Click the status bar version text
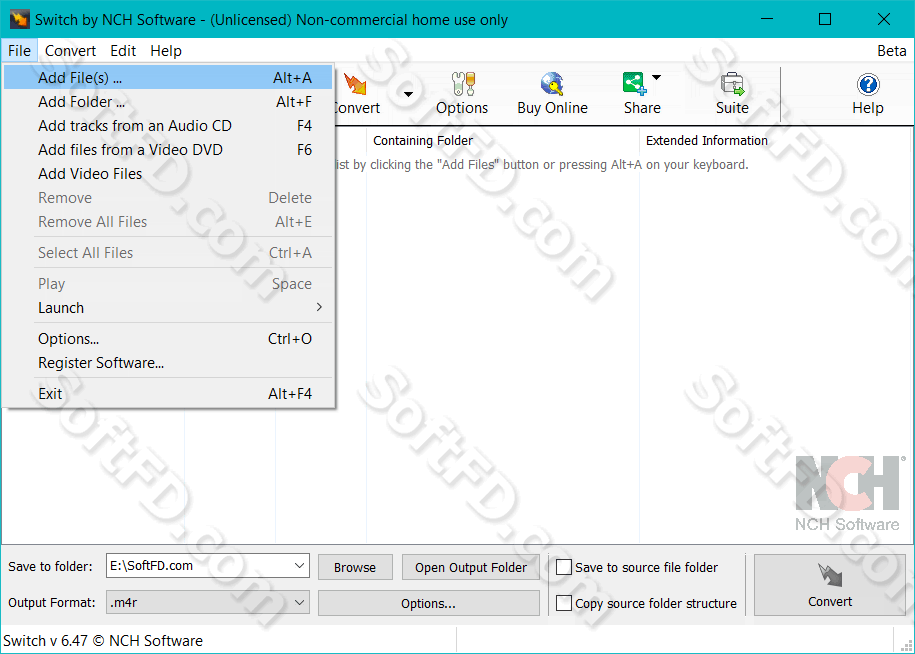This screenshot has width=915, height=654. pos(103,641)
